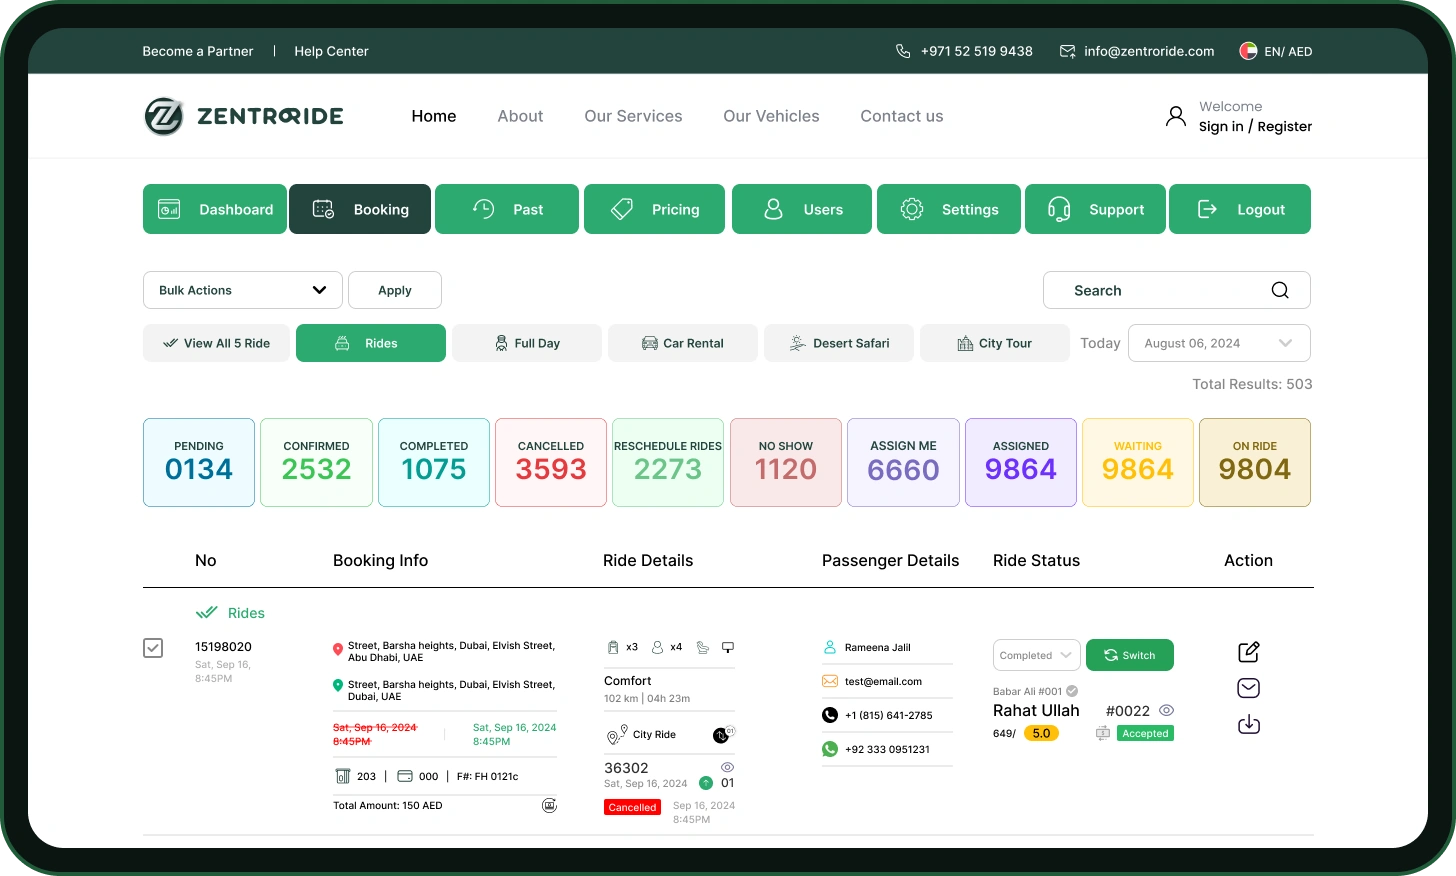
Task: Open the Dashboard tab
Action: click(x=215, y=209)
